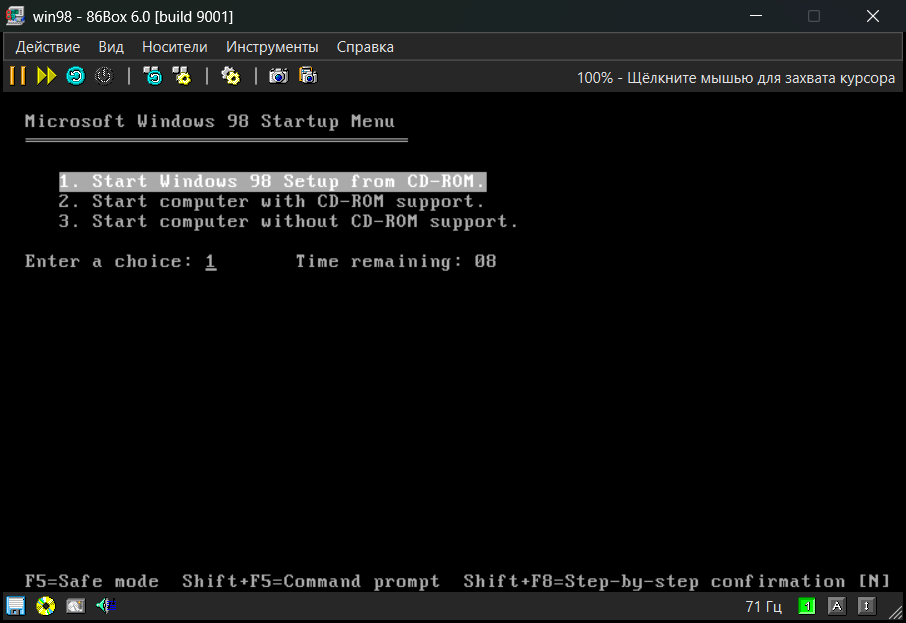Screen dimensions: 906x623
Task: Click the 'Microsoft Windows 98 Startup Menu' heading
Action: pos(210,121)
